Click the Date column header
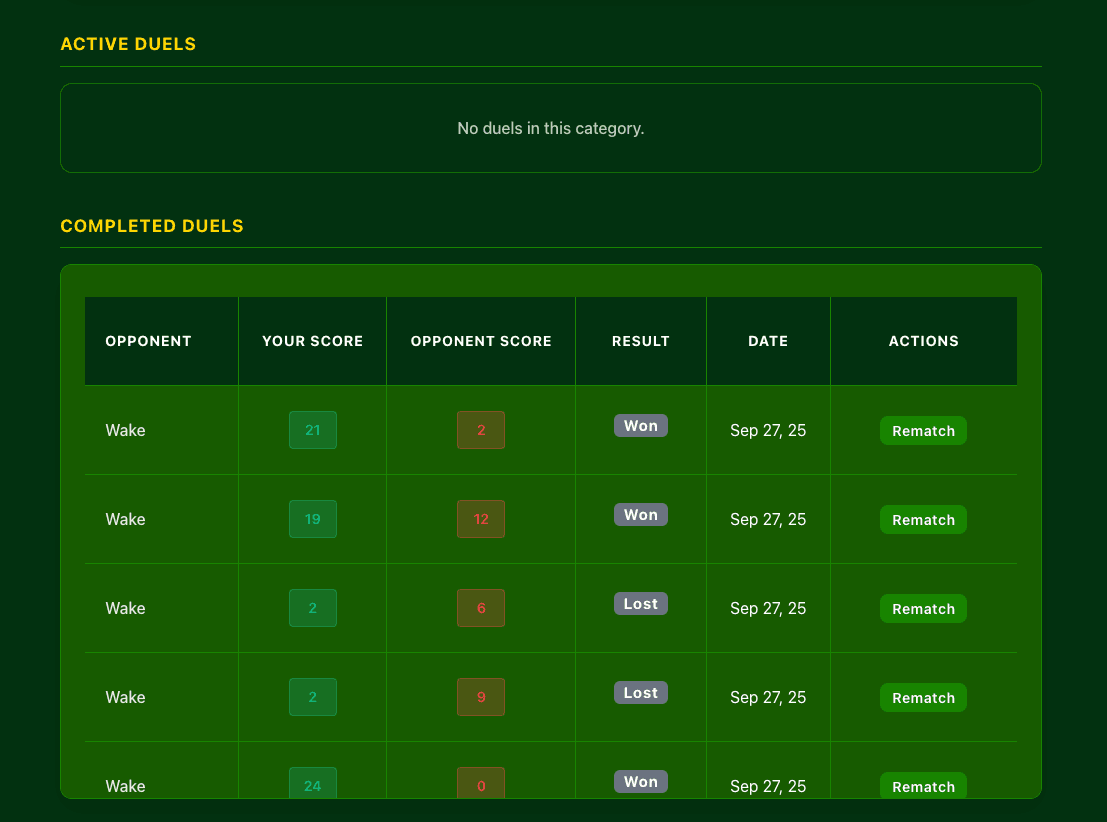 [768, 341]
